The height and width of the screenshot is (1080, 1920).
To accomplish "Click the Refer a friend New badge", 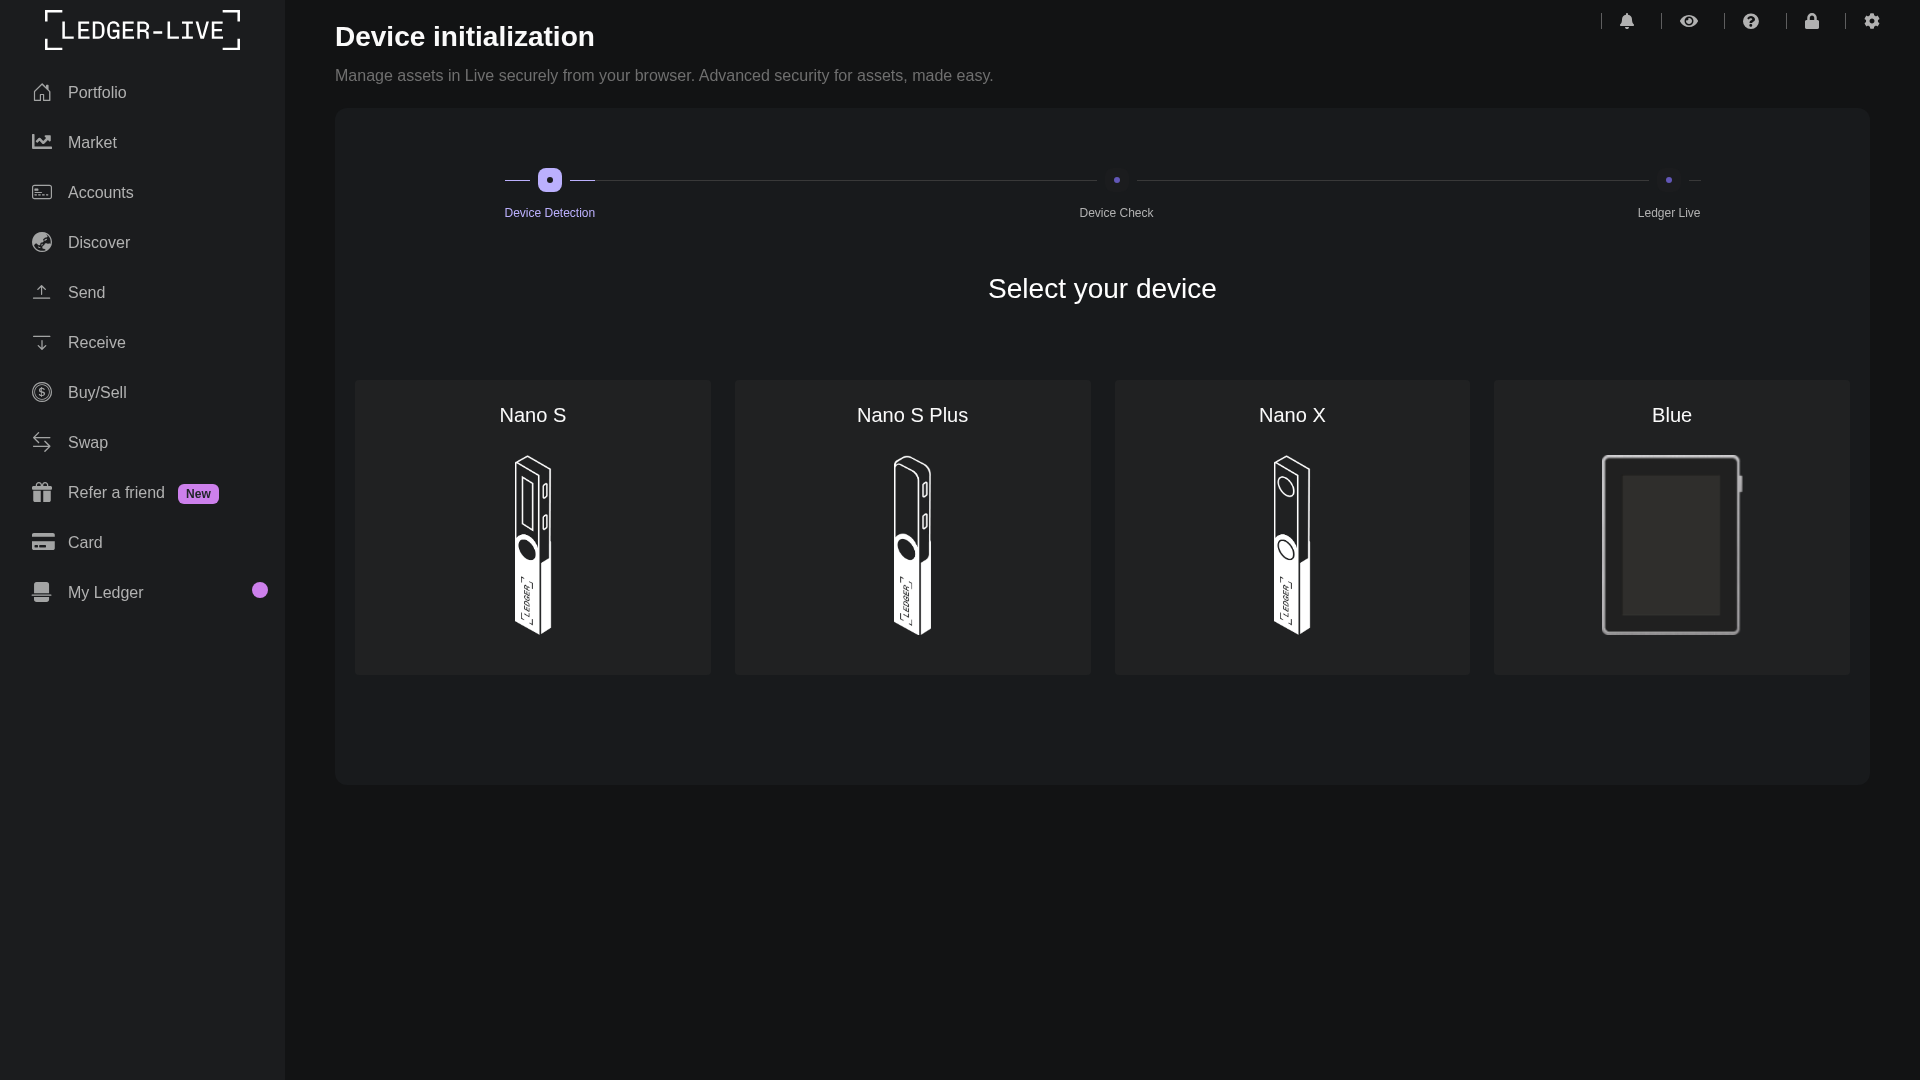I will pos(198,493).
